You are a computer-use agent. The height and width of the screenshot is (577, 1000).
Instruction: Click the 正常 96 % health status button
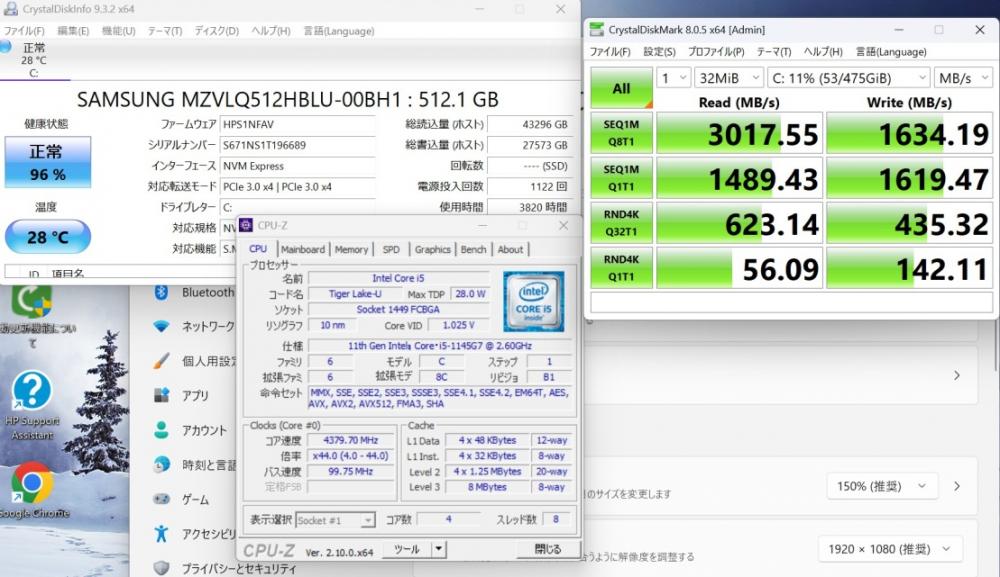click(48, 162)
